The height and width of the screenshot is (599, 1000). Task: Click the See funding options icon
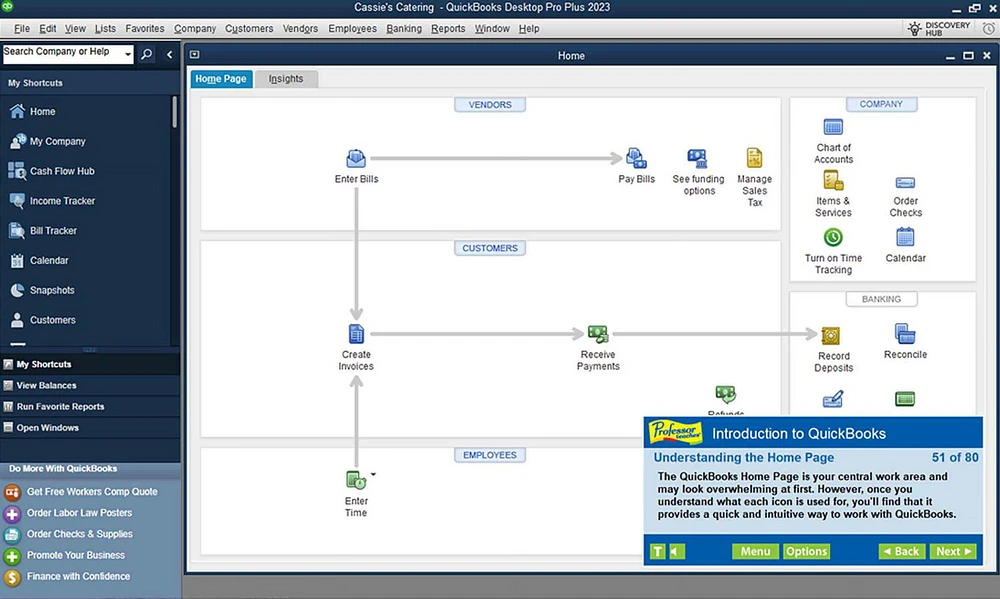click(697, 158)
